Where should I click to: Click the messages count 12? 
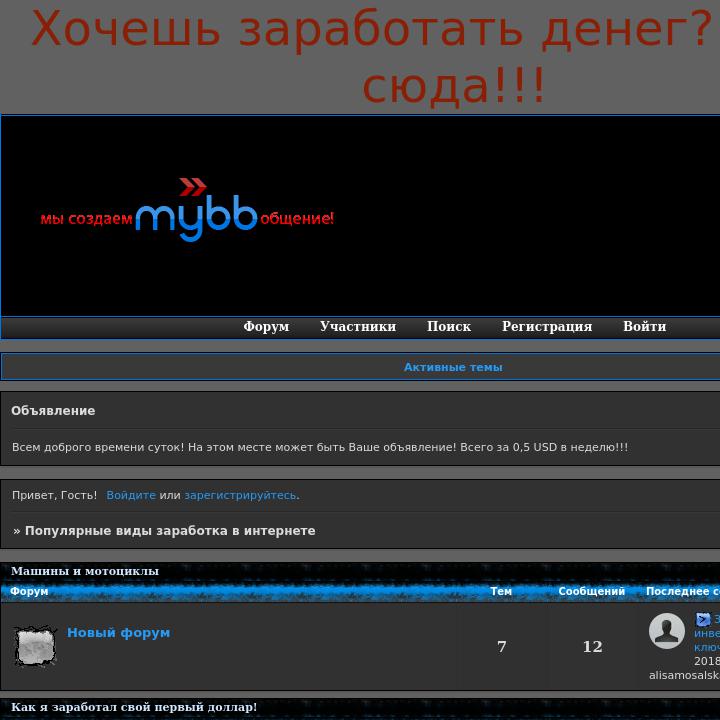tap(592, 647)
